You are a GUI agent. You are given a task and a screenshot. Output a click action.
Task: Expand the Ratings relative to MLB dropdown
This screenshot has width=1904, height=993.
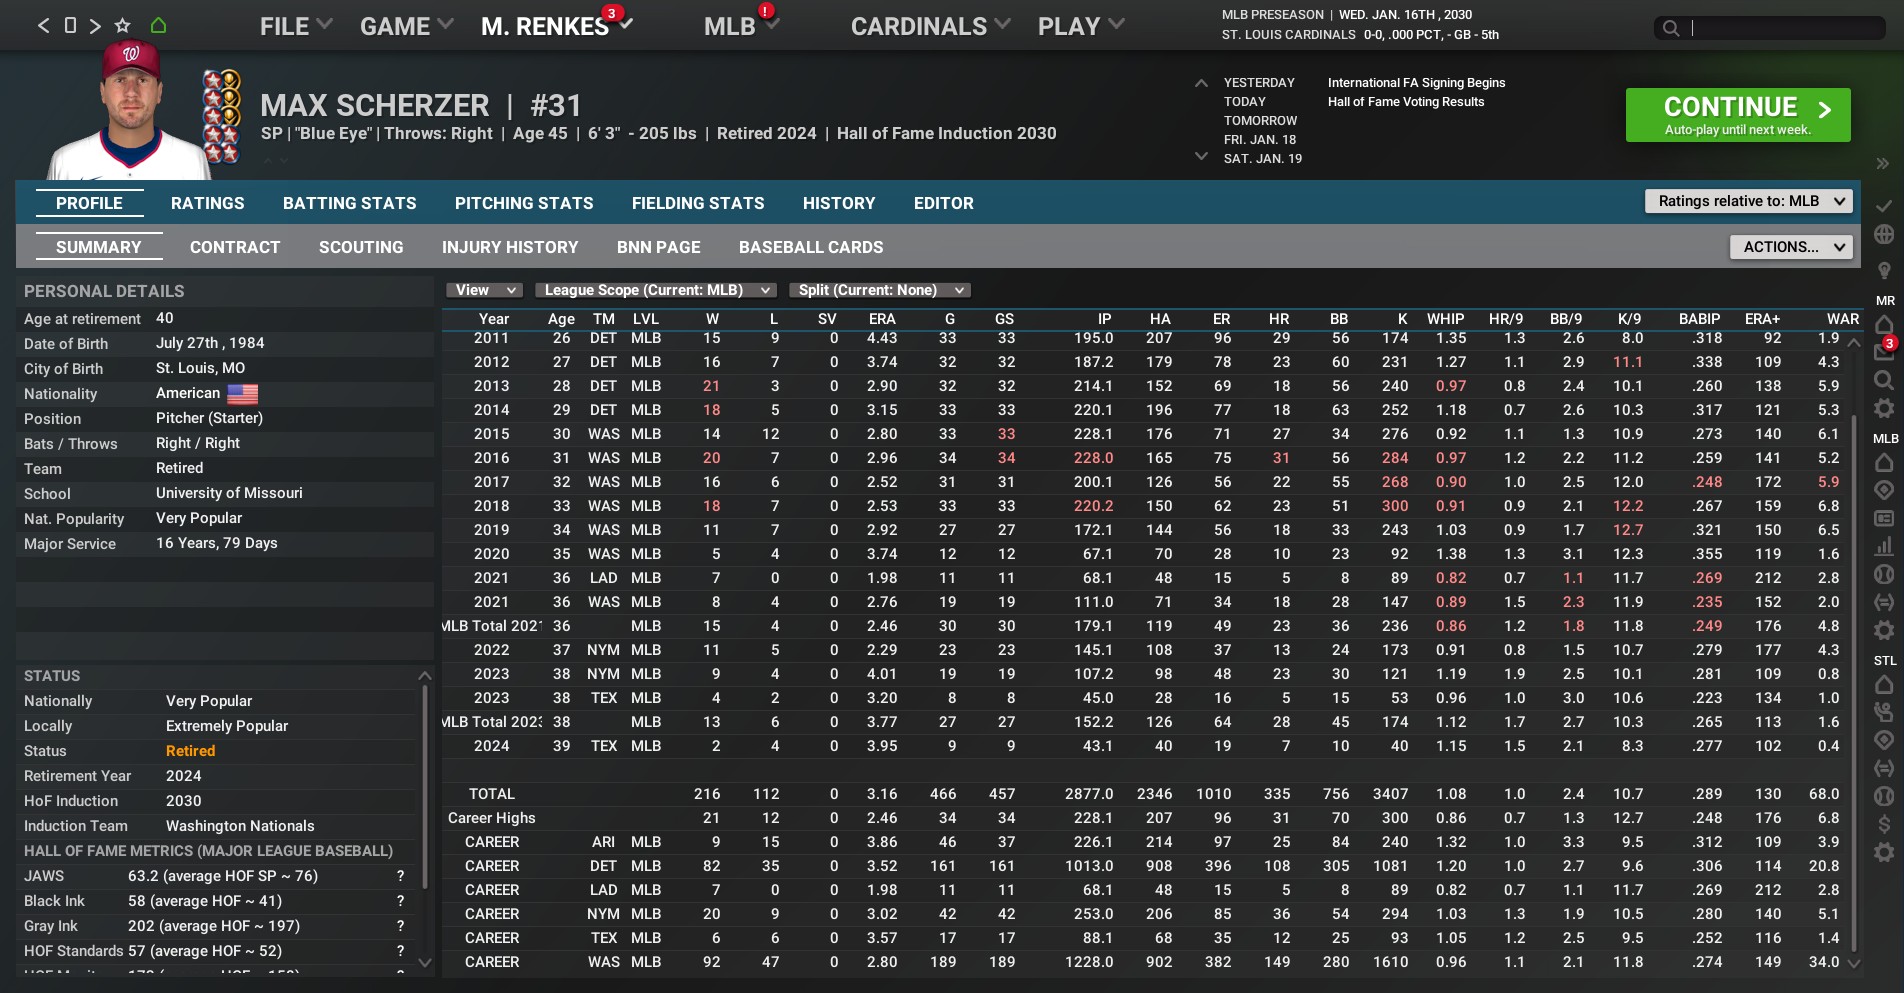[1748, 201]
